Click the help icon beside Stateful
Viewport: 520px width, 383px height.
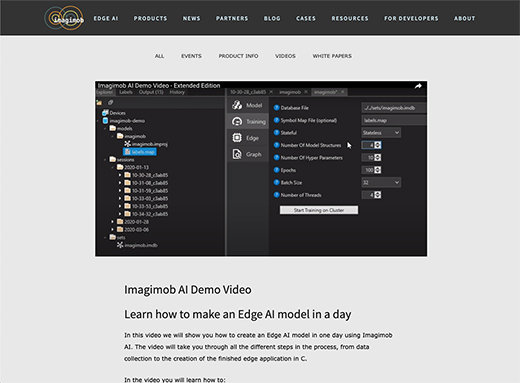tap(276, 133)
